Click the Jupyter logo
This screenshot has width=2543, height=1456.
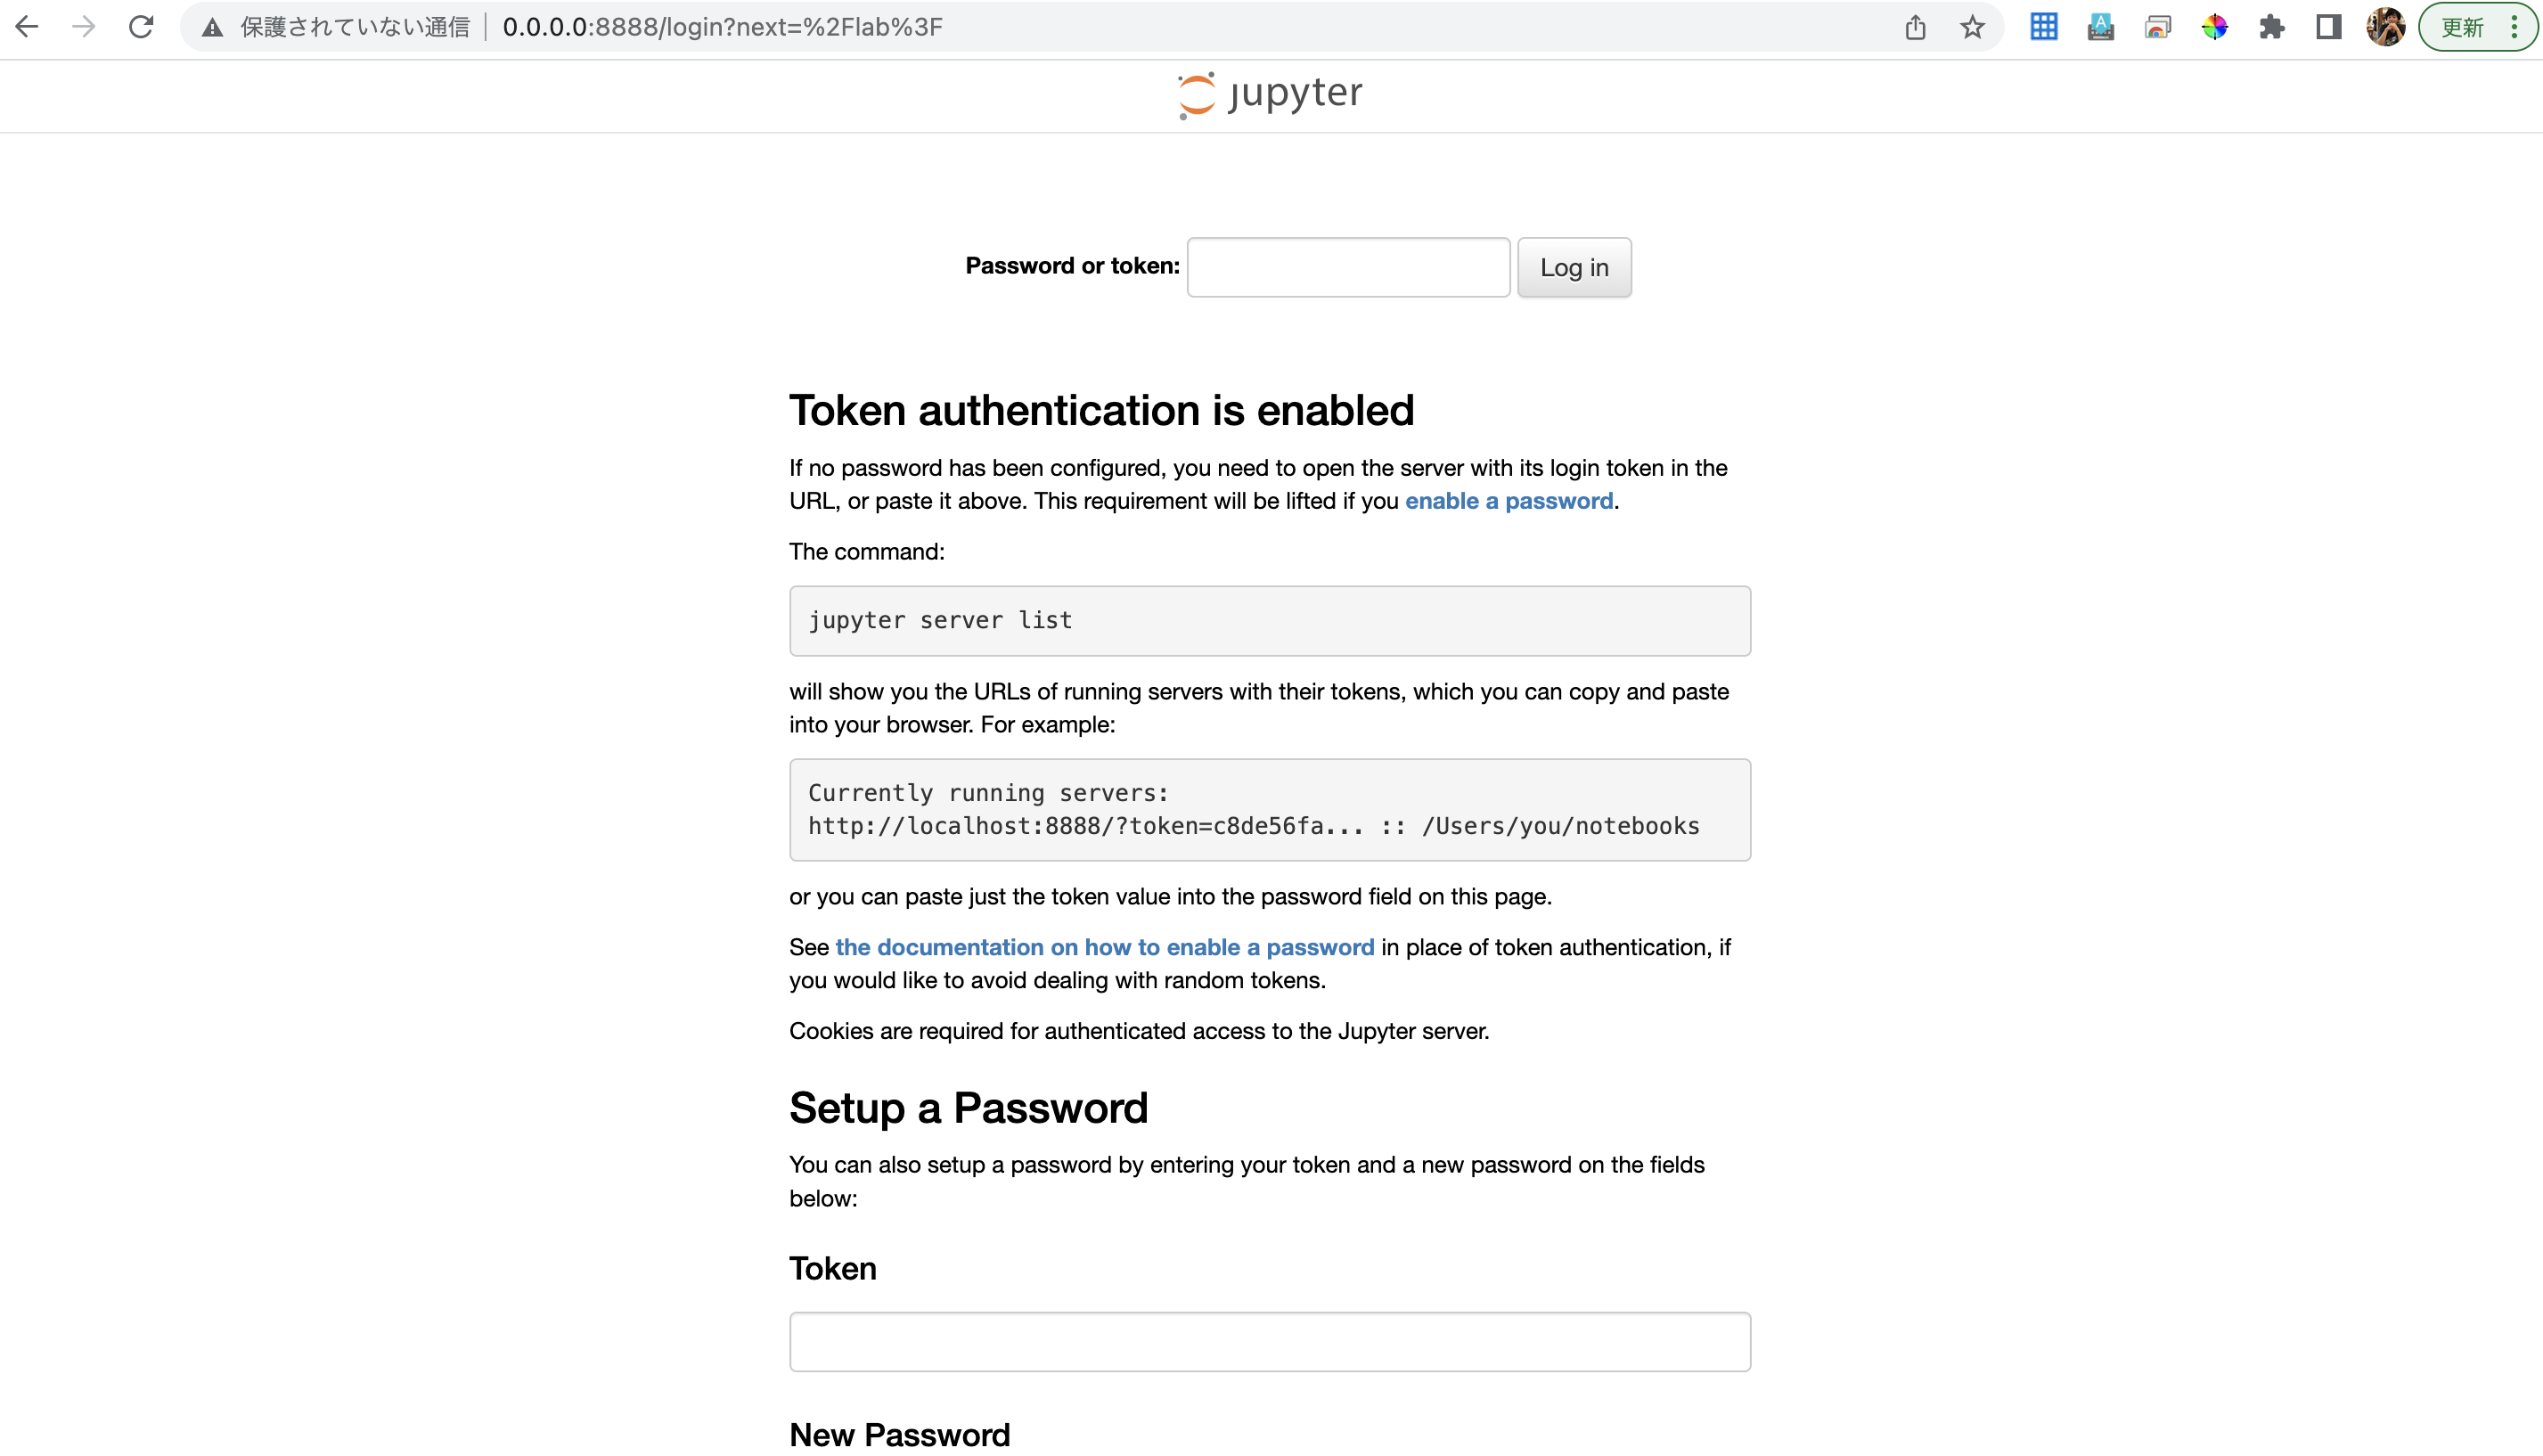1269,93
